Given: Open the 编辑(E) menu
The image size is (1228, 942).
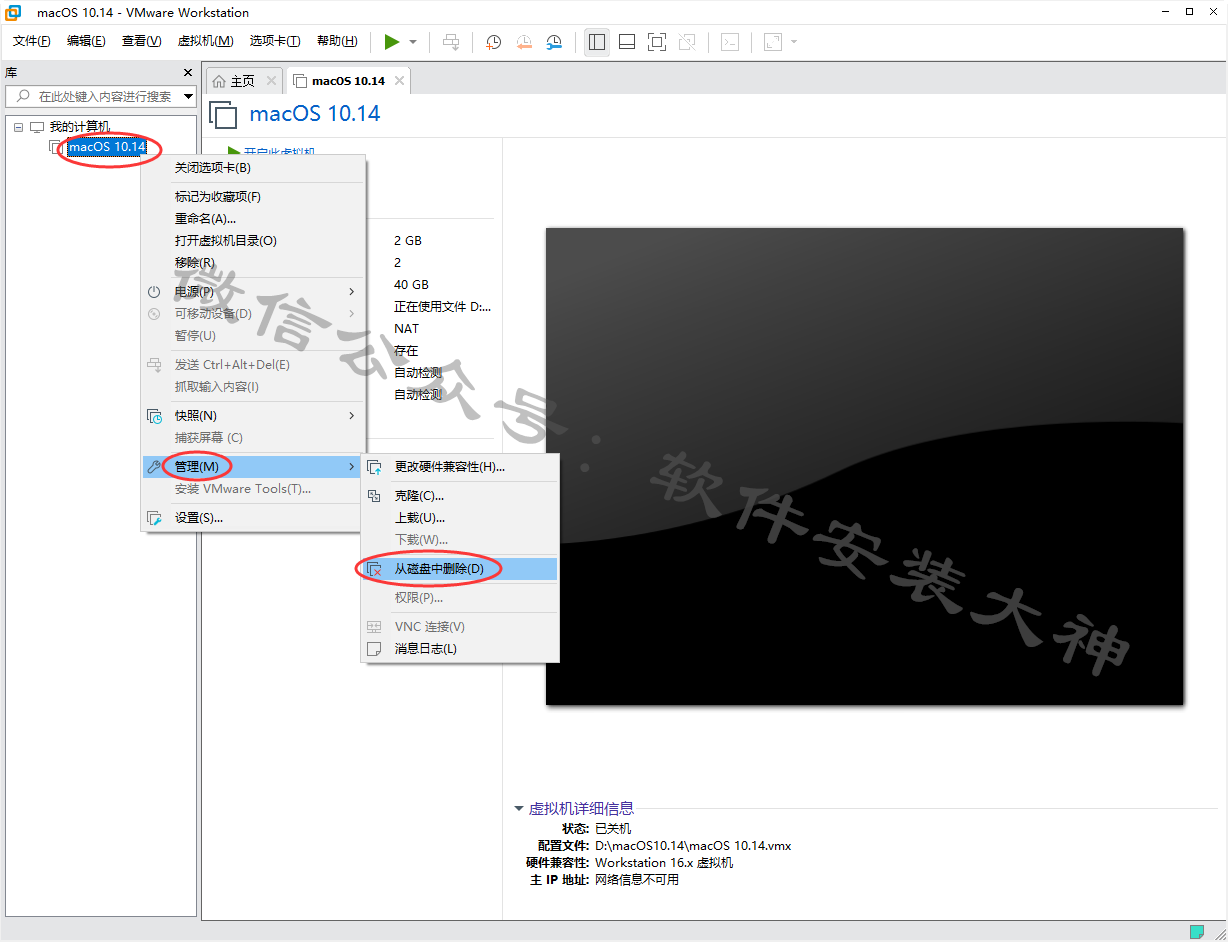Looking at the screenshot, I should [86, 41].
